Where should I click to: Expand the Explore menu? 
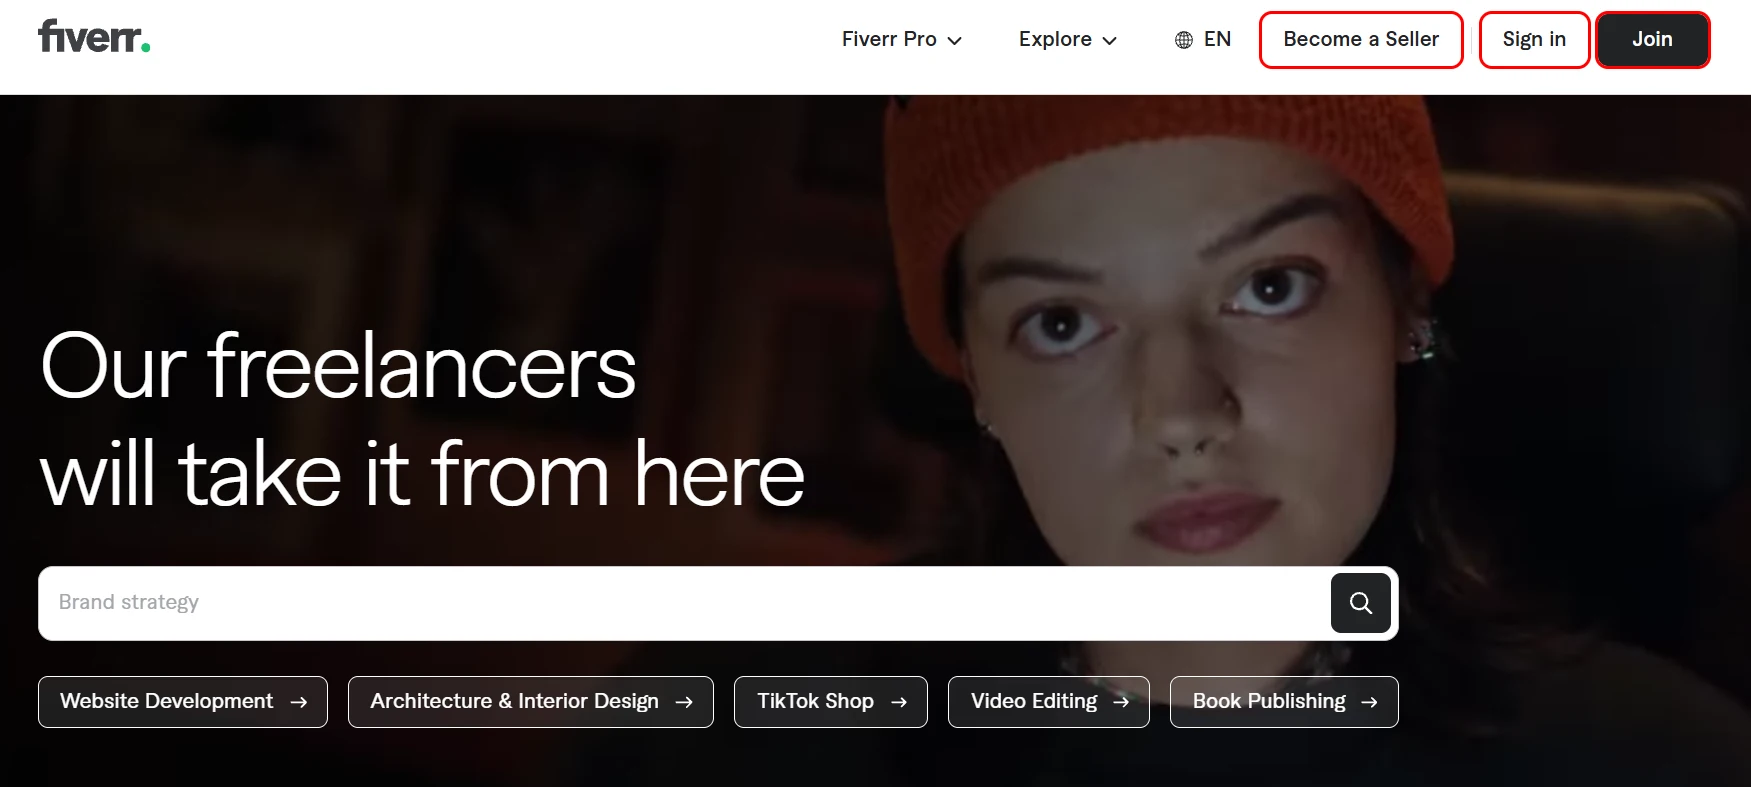tap(1067, 39)
